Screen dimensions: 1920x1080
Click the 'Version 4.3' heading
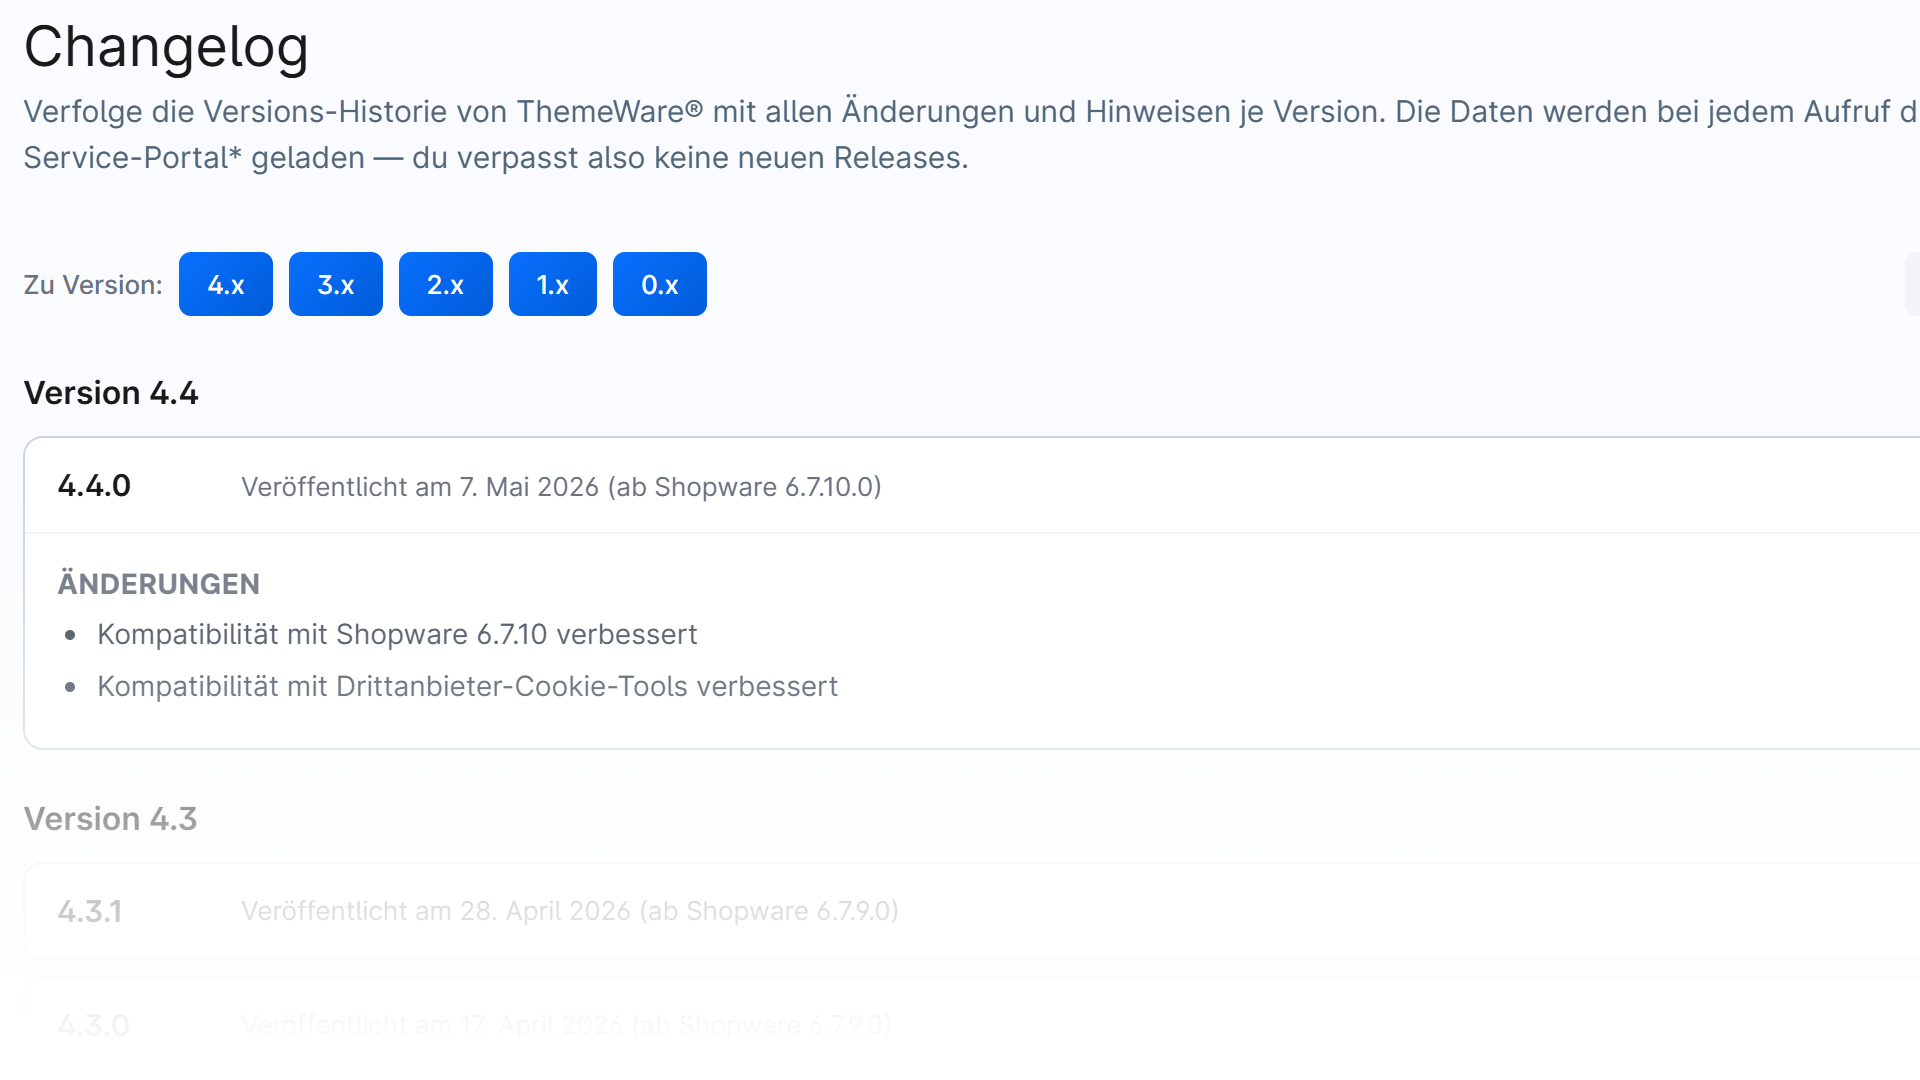[111, 819]
